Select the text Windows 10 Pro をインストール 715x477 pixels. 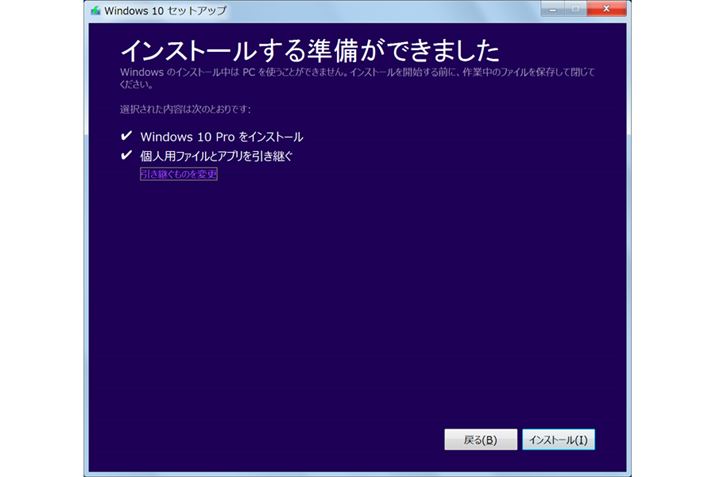(222, 137)
